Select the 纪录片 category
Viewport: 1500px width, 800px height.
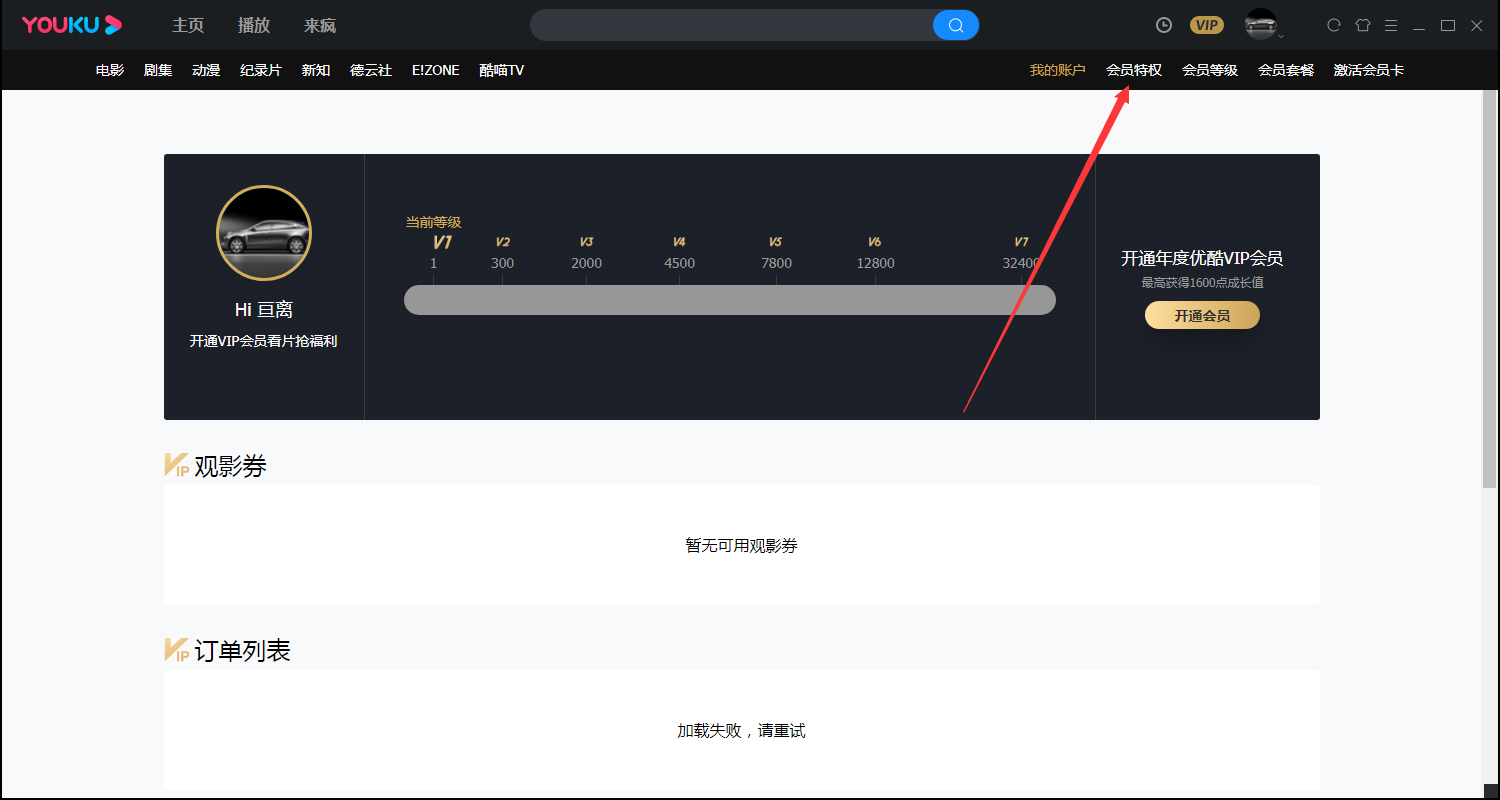(x=260, y=70)
